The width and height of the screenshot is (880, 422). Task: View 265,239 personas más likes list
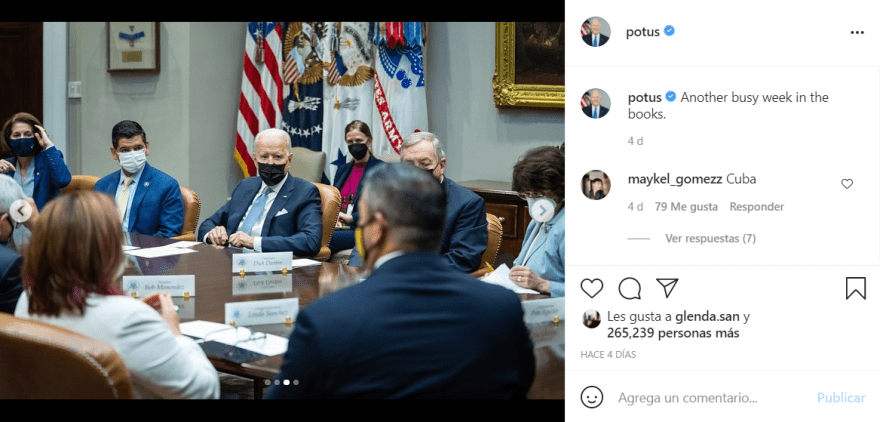(x=673, y=333)
